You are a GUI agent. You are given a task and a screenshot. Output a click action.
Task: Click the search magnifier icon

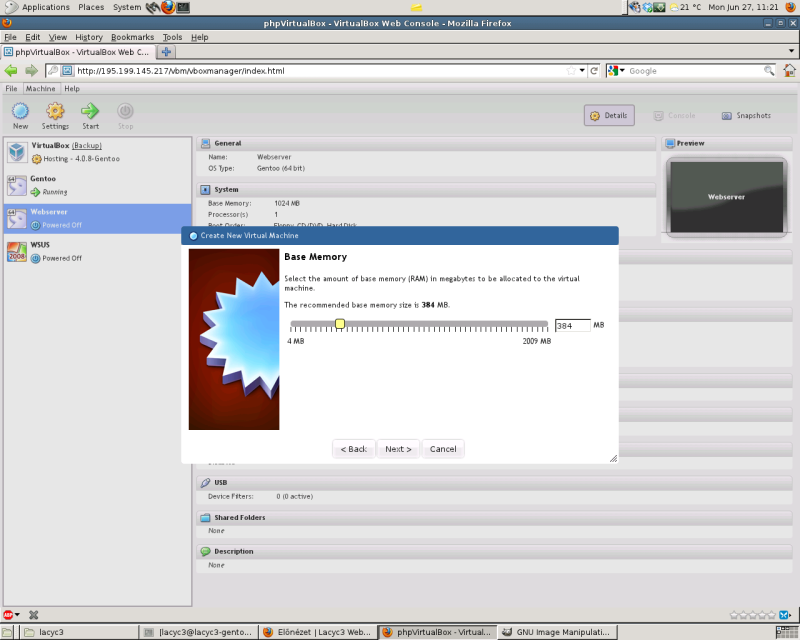[769, 71]
